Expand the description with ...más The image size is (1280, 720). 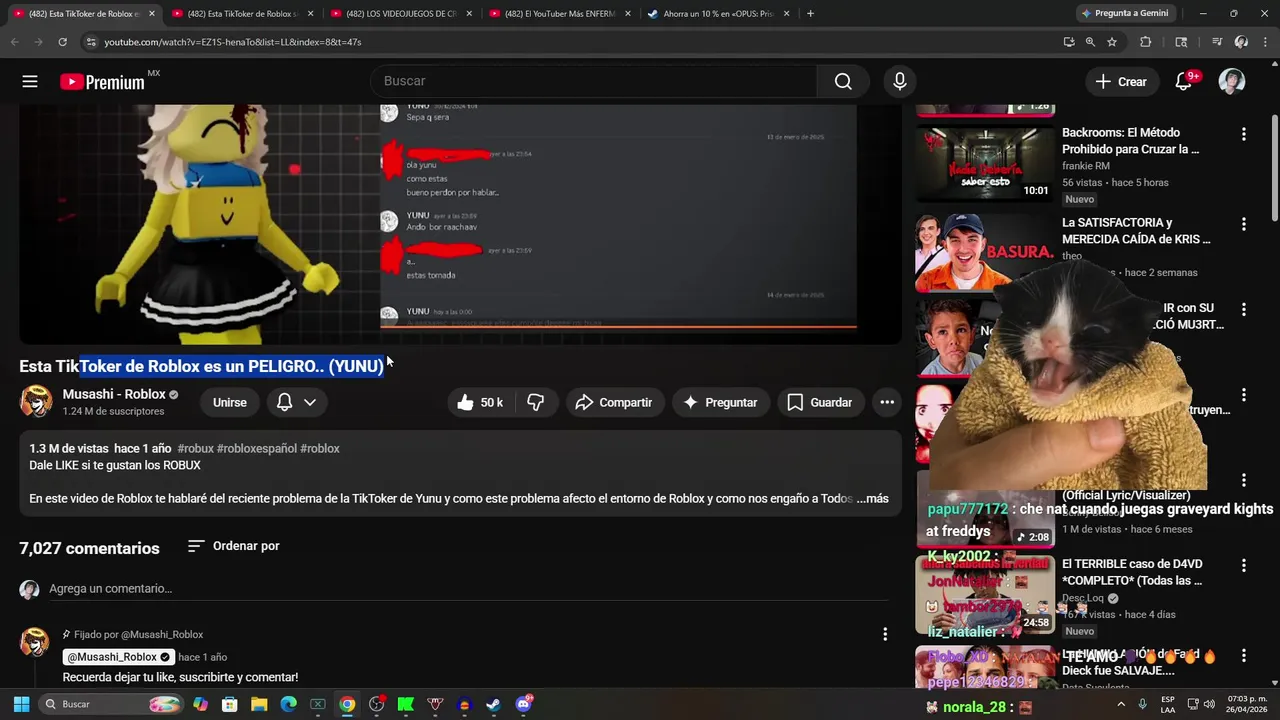pyautogui.click(x=872, y=498)
